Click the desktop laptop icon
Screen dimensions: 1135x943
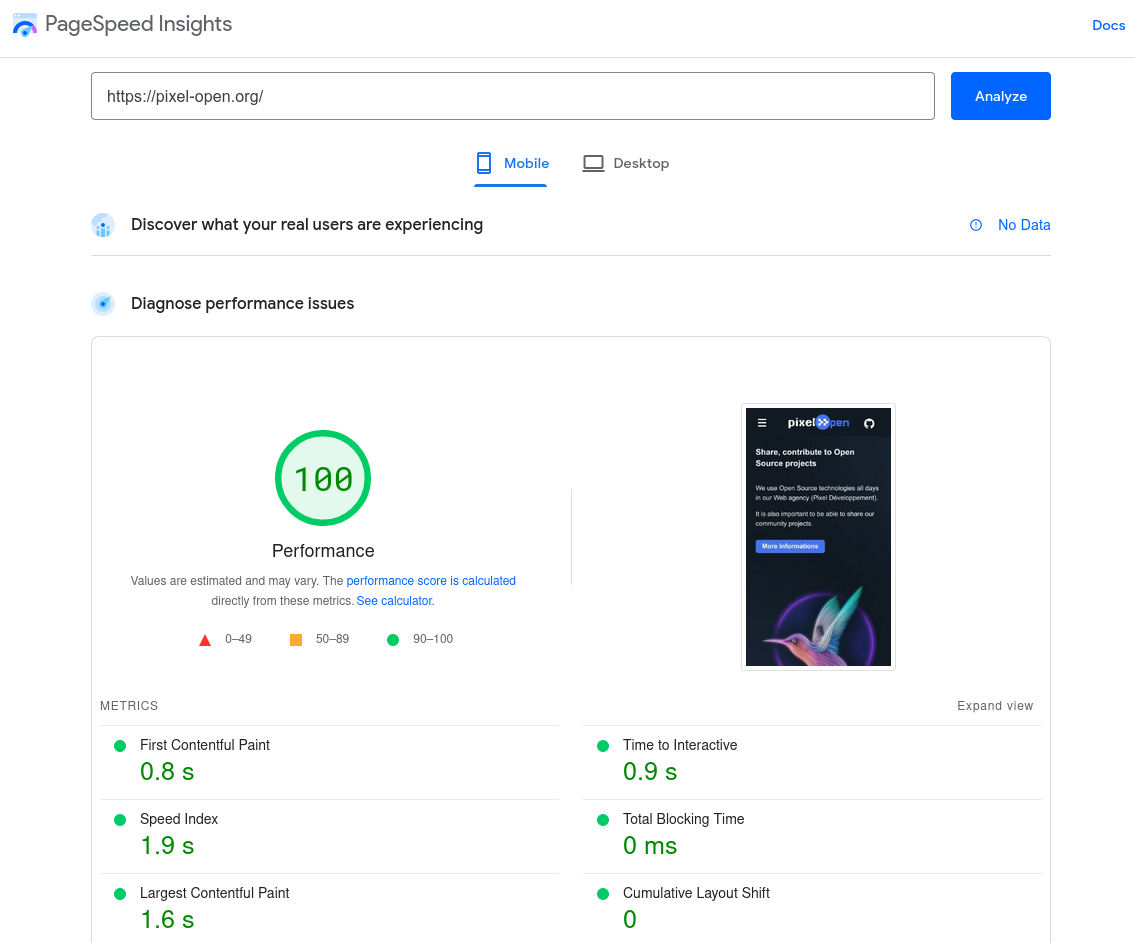pyautogui.click(x=593, y=164)
